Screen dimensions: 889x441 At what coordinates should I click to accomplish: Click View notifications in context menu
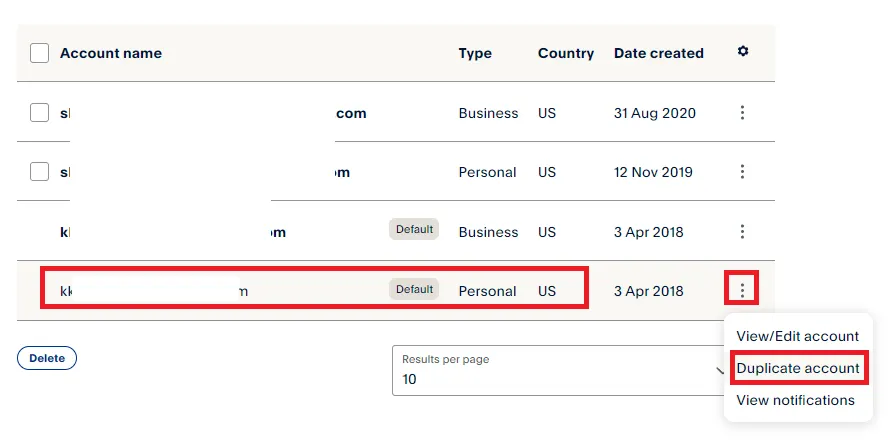click(795, 400)
